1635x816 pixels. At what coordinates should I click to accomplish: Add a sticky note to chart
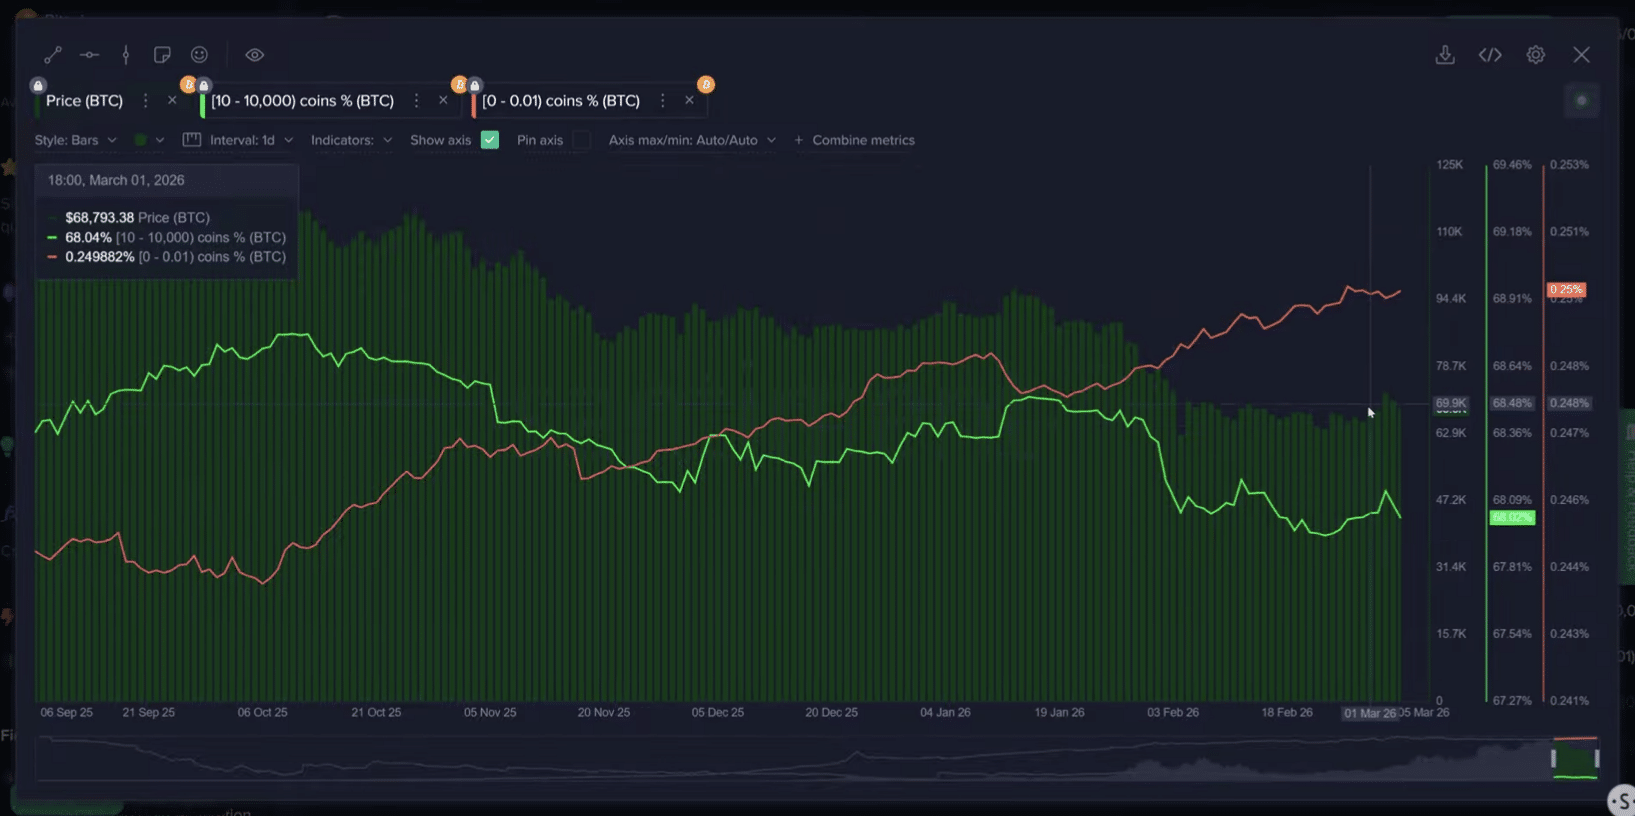pyautogui.click(x=162, y=55)
